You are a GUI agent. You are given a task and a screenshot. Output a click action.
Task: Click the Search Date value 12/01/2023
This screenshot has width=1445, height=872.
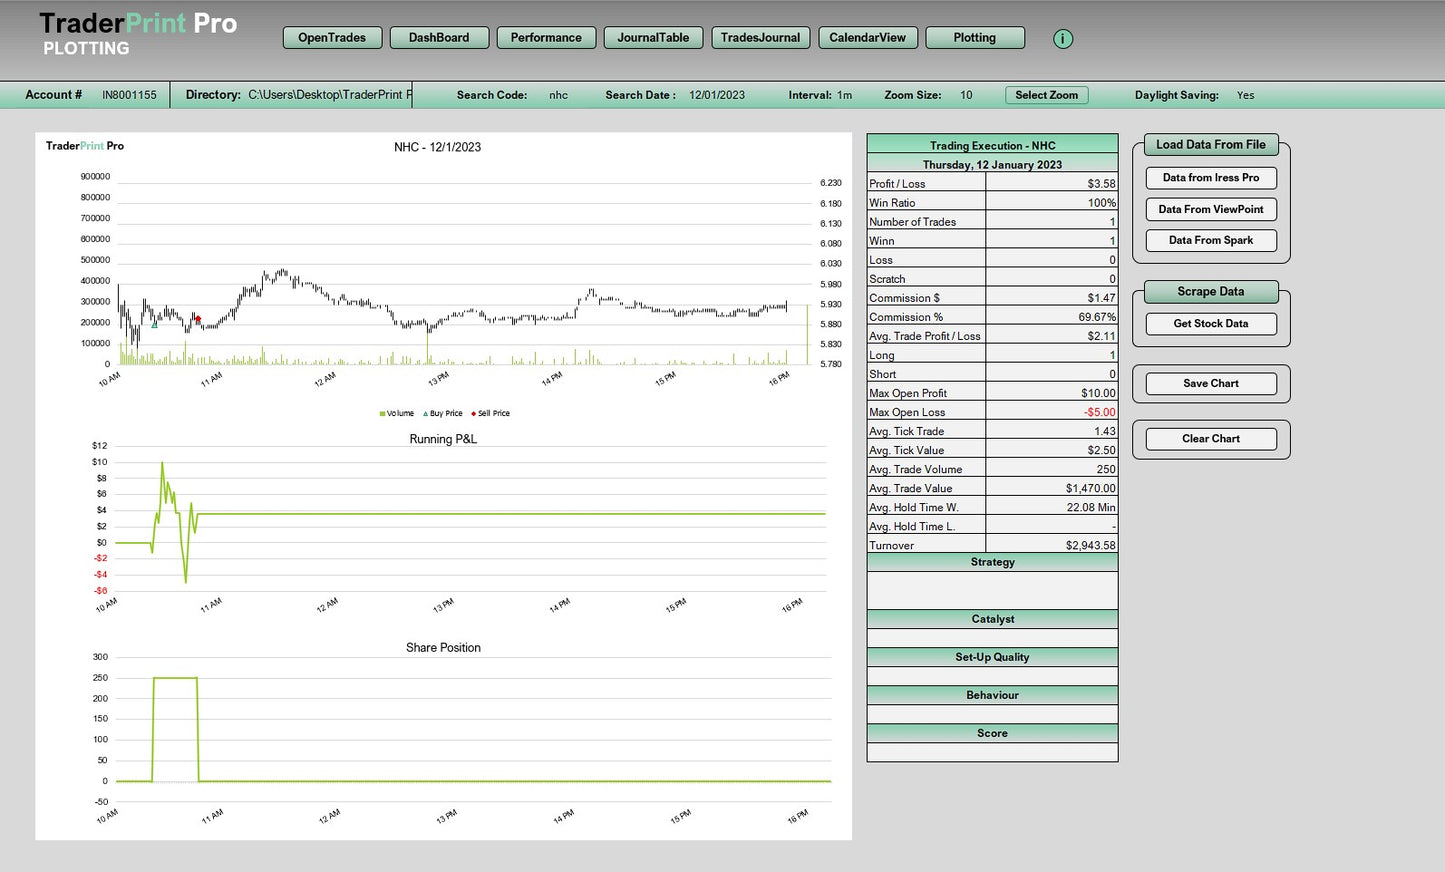(x=717, y=96)
